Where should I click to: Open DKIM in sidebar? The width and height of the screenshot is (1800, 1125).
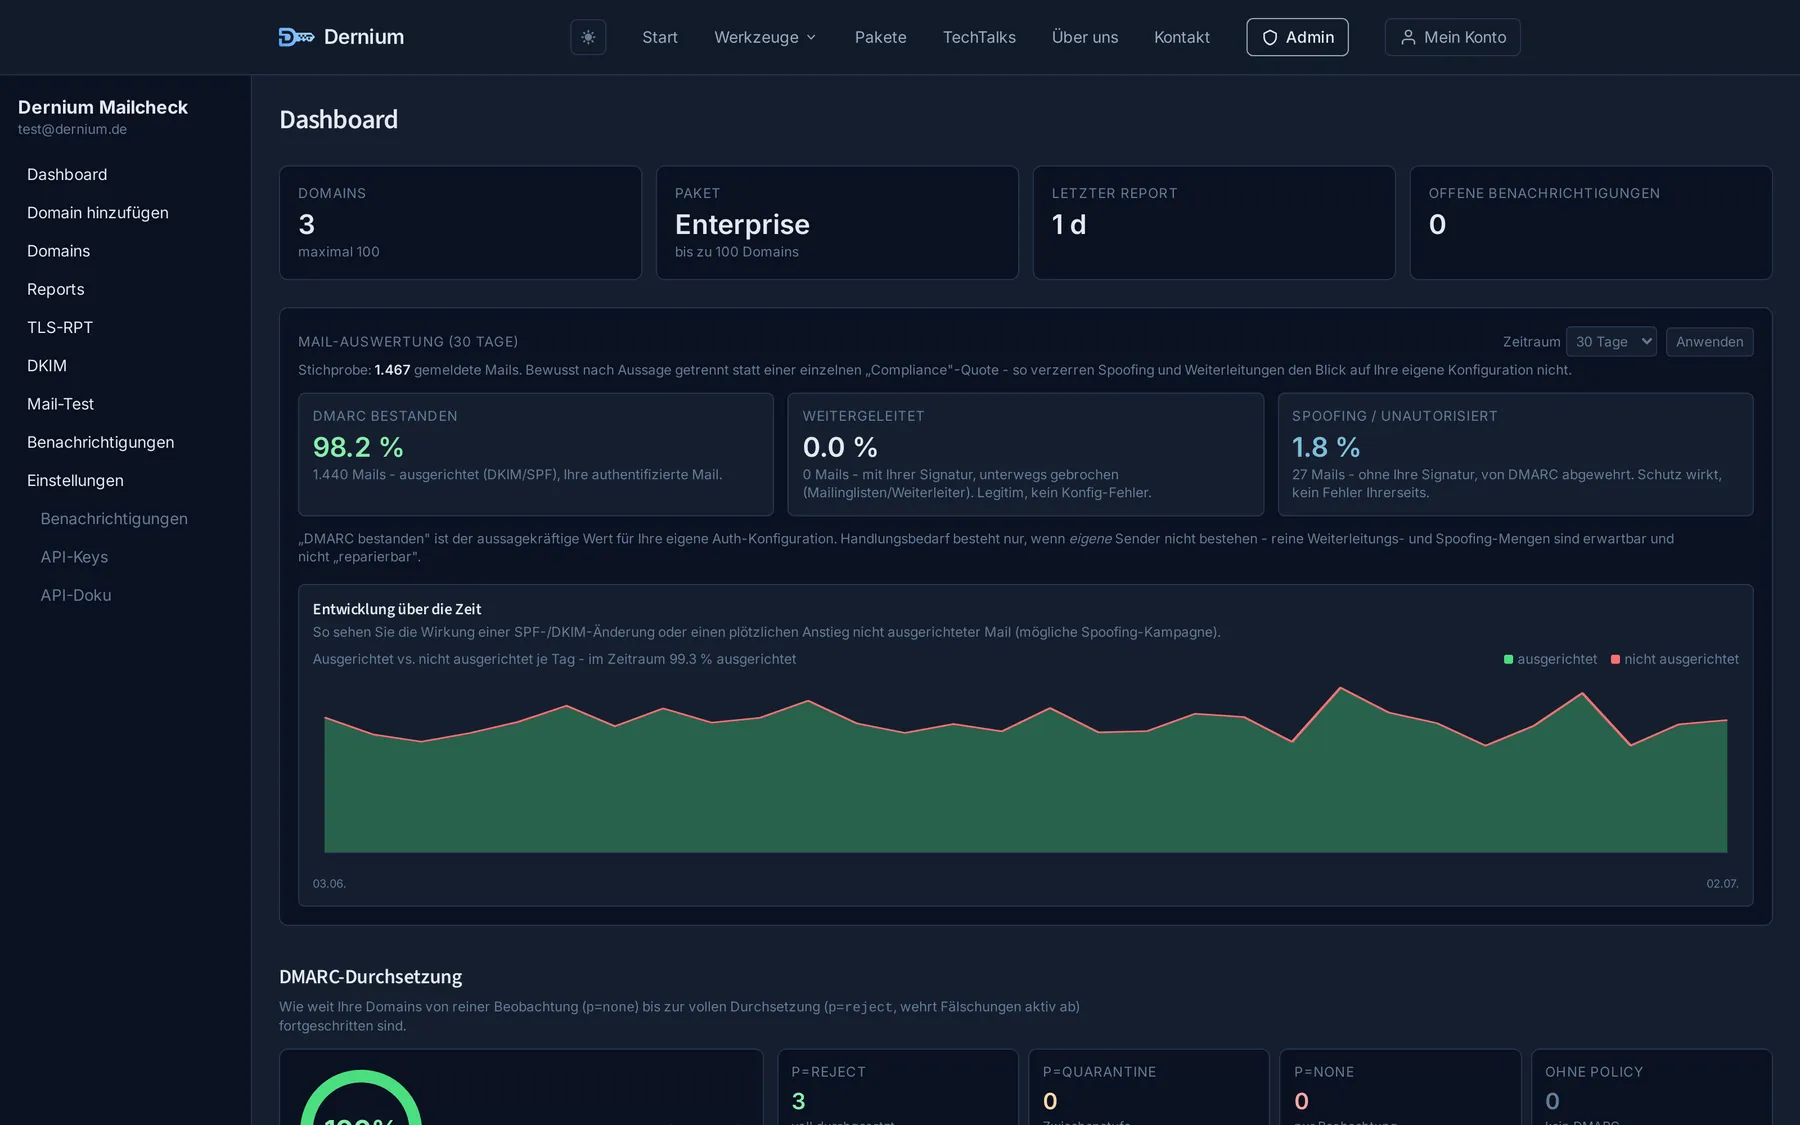click(x=47, y=365)
